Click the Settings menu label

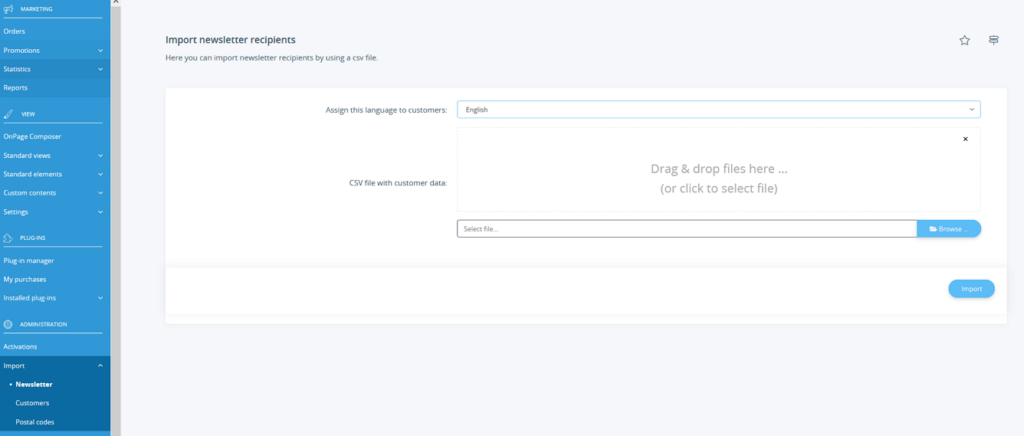pos(16,212)
